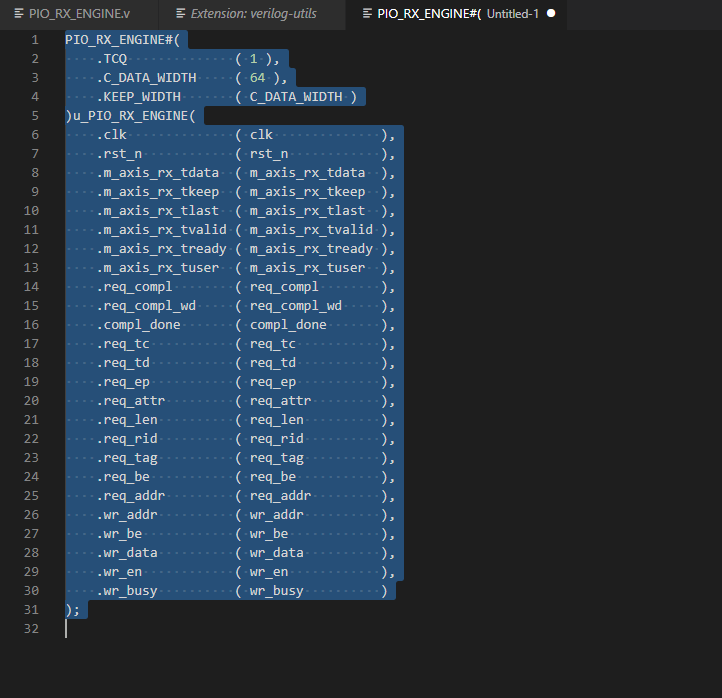Click the .req_td port name
This screenshot has width=722, height=698.
[x=123, y=363]
